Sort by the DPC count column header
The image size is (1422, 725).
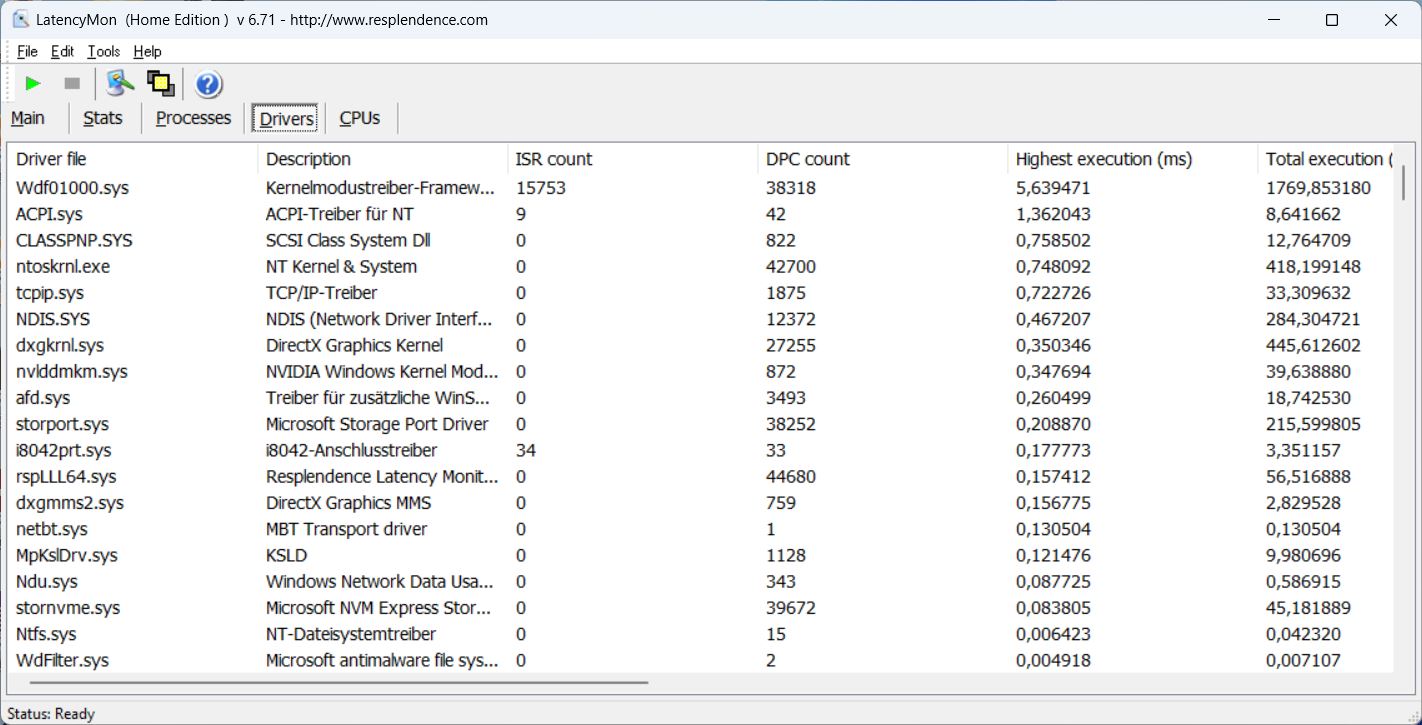coord(883,159)
